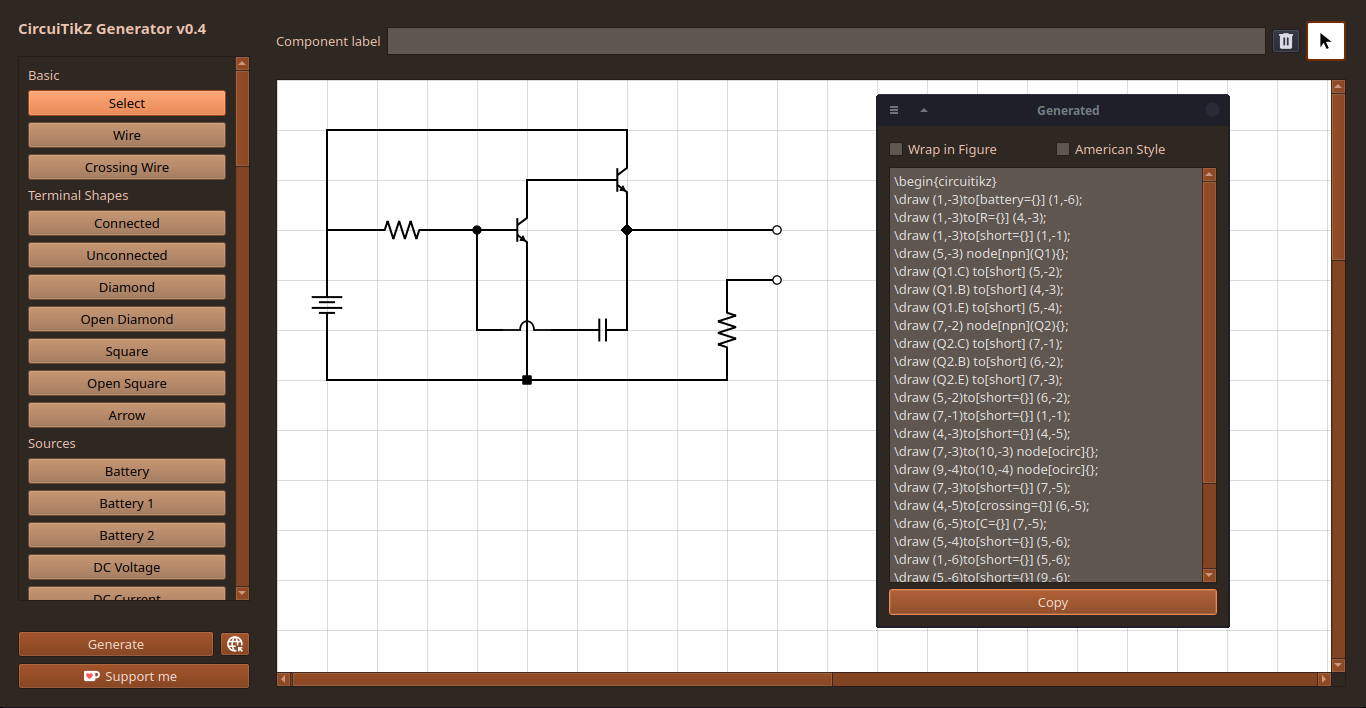Open the language globe icon
The height and width of the screenshot is (708, 1366).
click(x=235, y=644)
